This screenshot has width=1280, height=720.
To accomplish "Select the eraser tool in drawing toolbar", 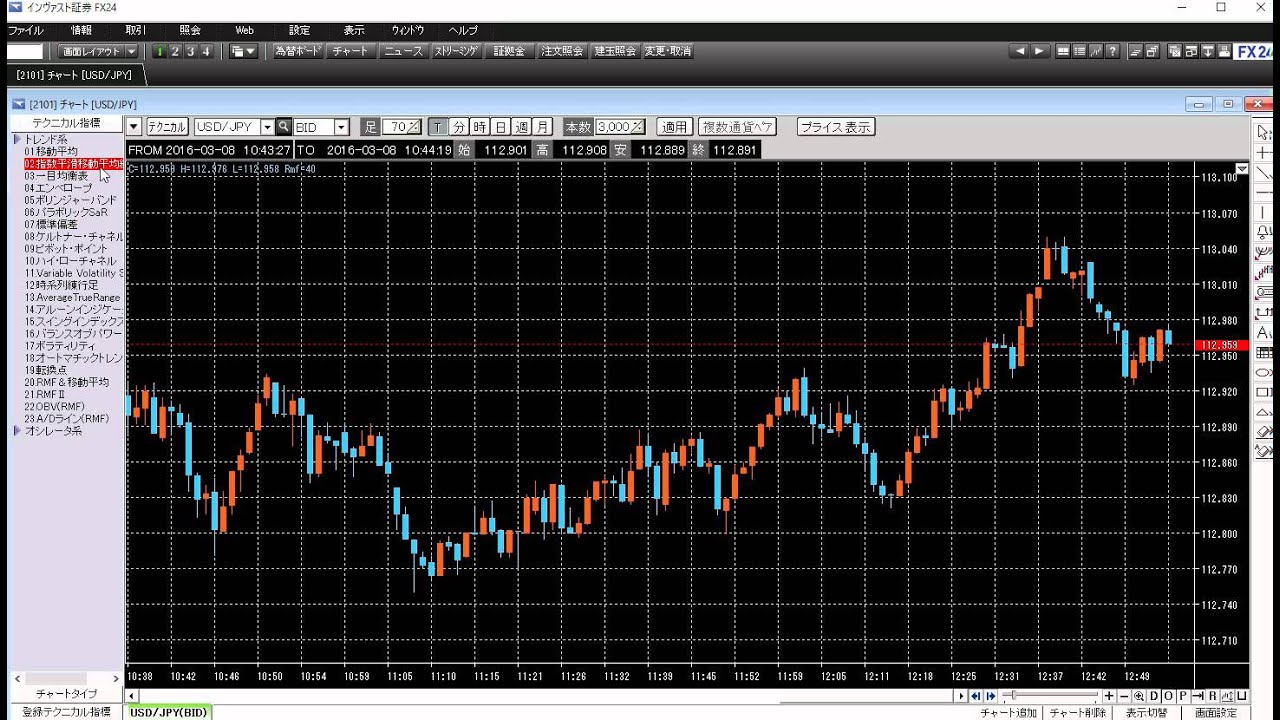I will coord(1264,432).
